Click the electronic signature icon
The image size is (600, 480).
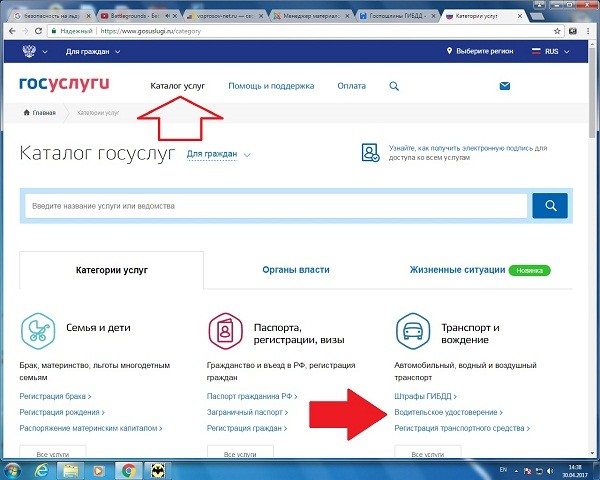(x=370, y=152)
